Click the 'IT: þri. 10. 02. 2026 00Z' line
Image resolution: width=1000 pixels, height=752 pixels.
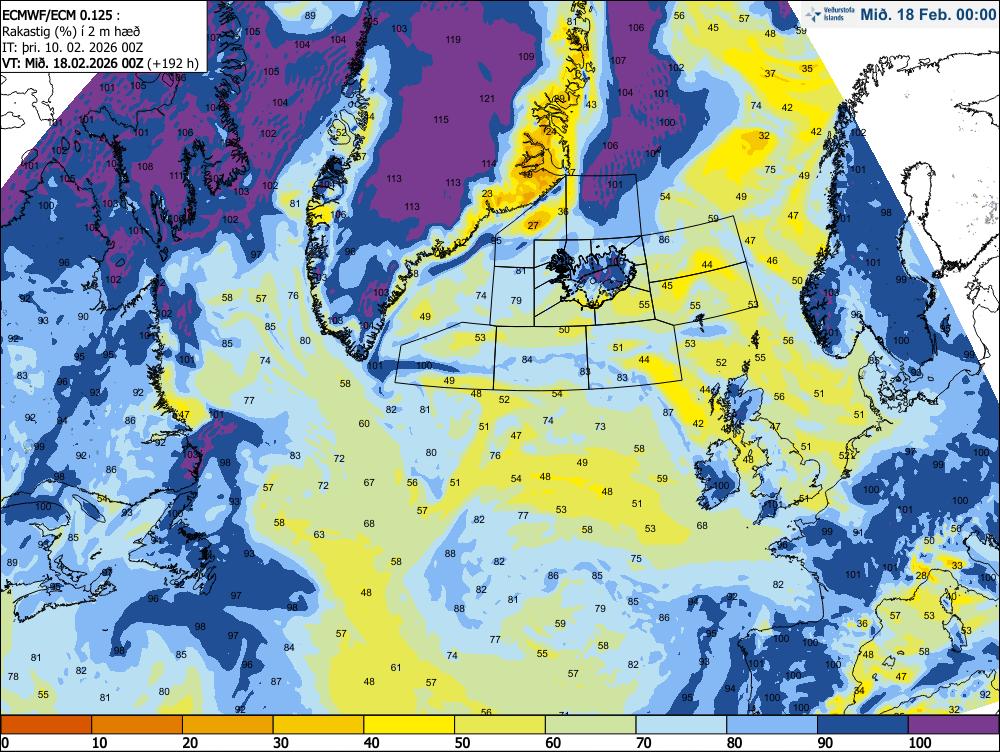point(73,47)
